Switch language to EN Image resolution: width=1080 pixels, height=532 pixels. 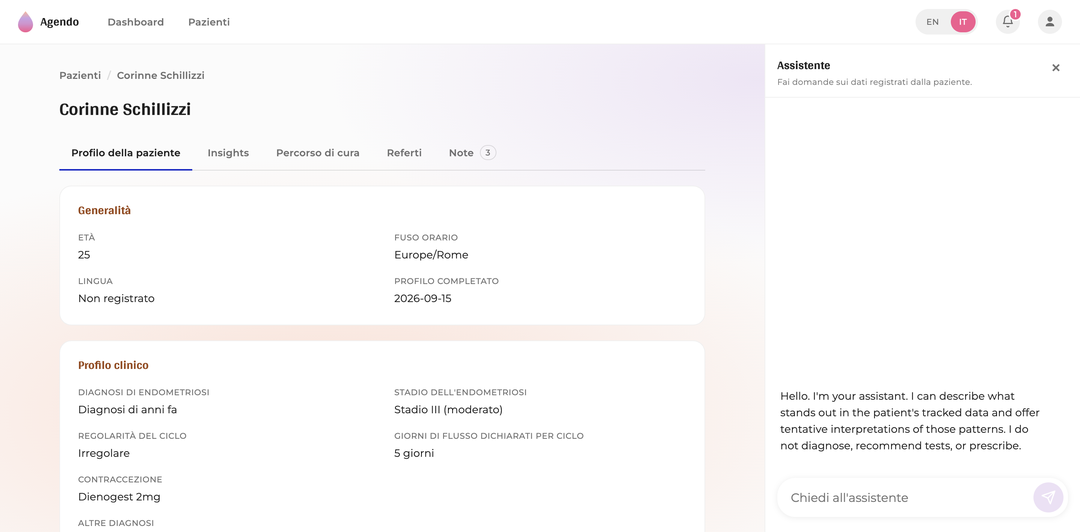point(933,22)
